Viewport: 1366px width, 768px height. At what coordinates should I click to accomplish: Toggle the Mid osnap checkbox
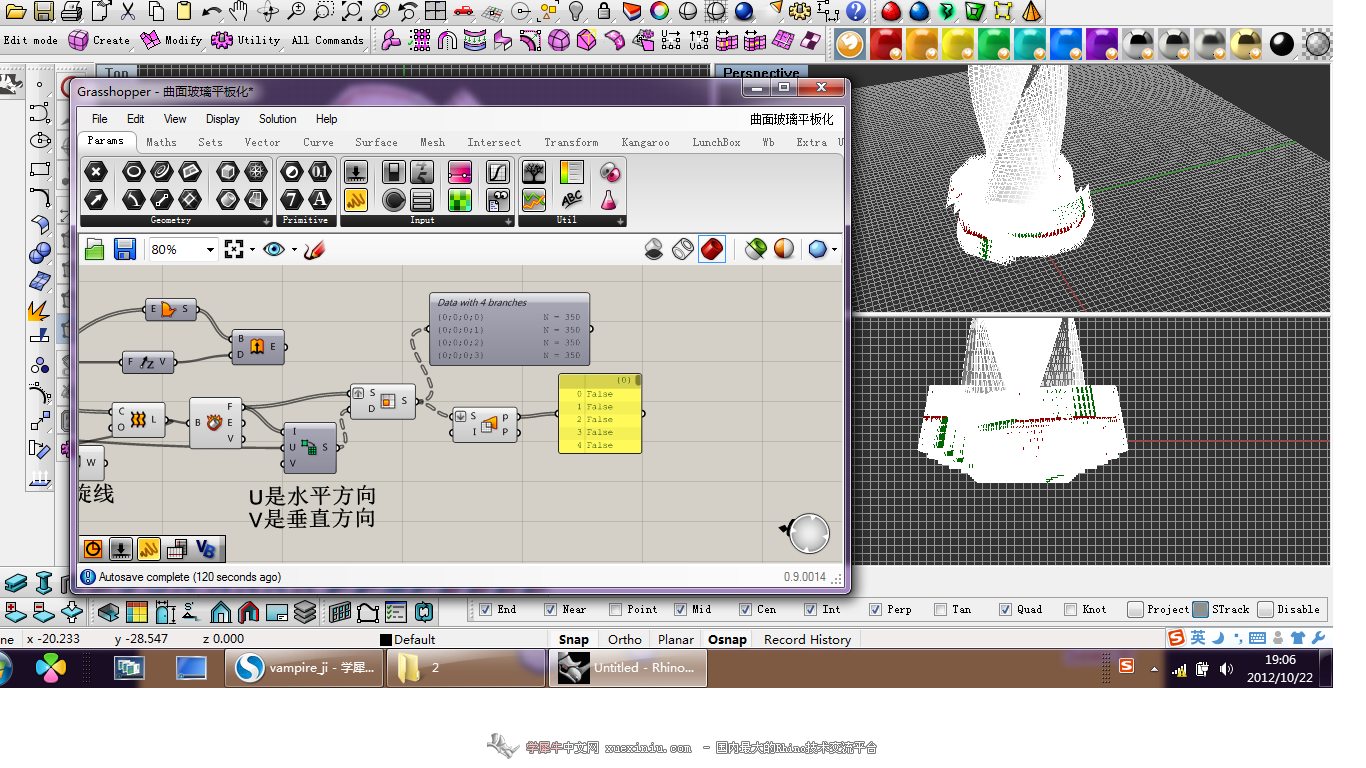(680, 609)
